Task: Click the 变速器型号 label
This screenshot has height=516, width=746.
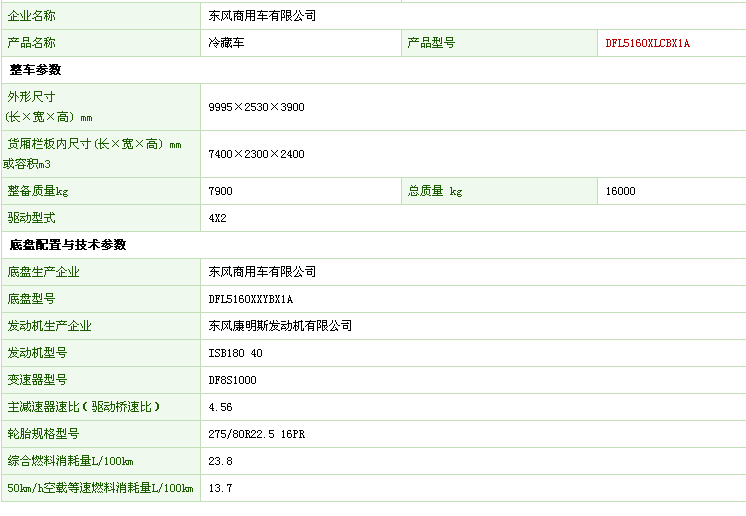Action: (x=37, y=380)
